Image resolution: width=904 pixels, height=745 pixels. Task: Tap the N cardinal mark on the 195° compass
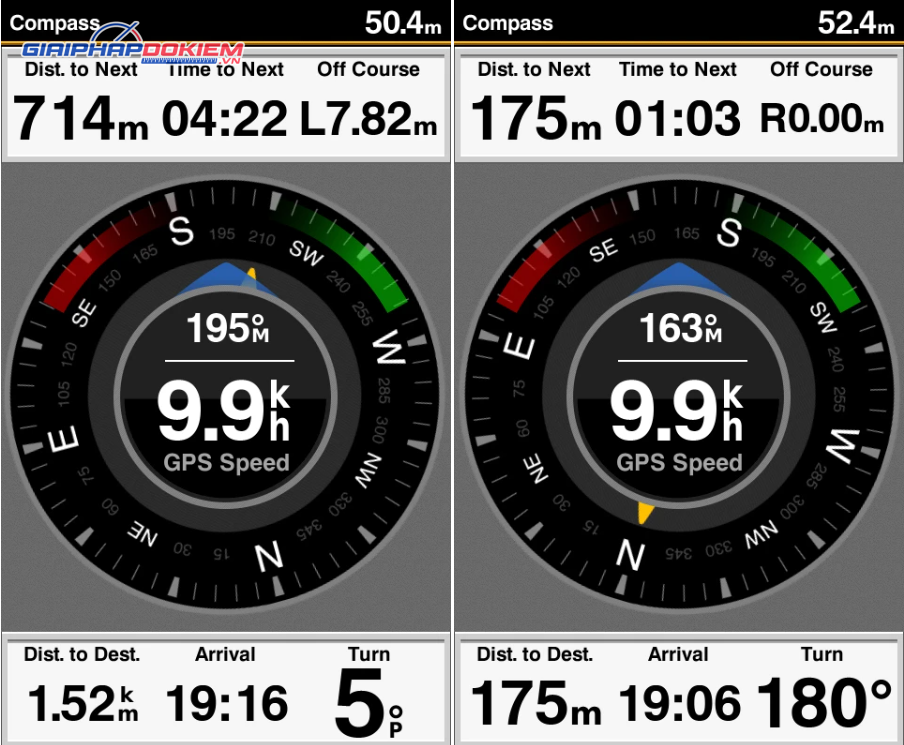click(x=270, y=555)
